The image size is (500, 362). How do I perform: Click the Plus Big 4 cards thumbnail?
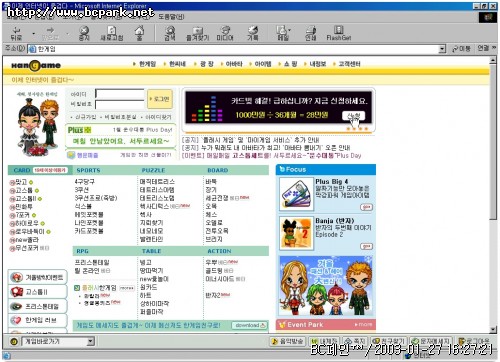coord(296,194)
